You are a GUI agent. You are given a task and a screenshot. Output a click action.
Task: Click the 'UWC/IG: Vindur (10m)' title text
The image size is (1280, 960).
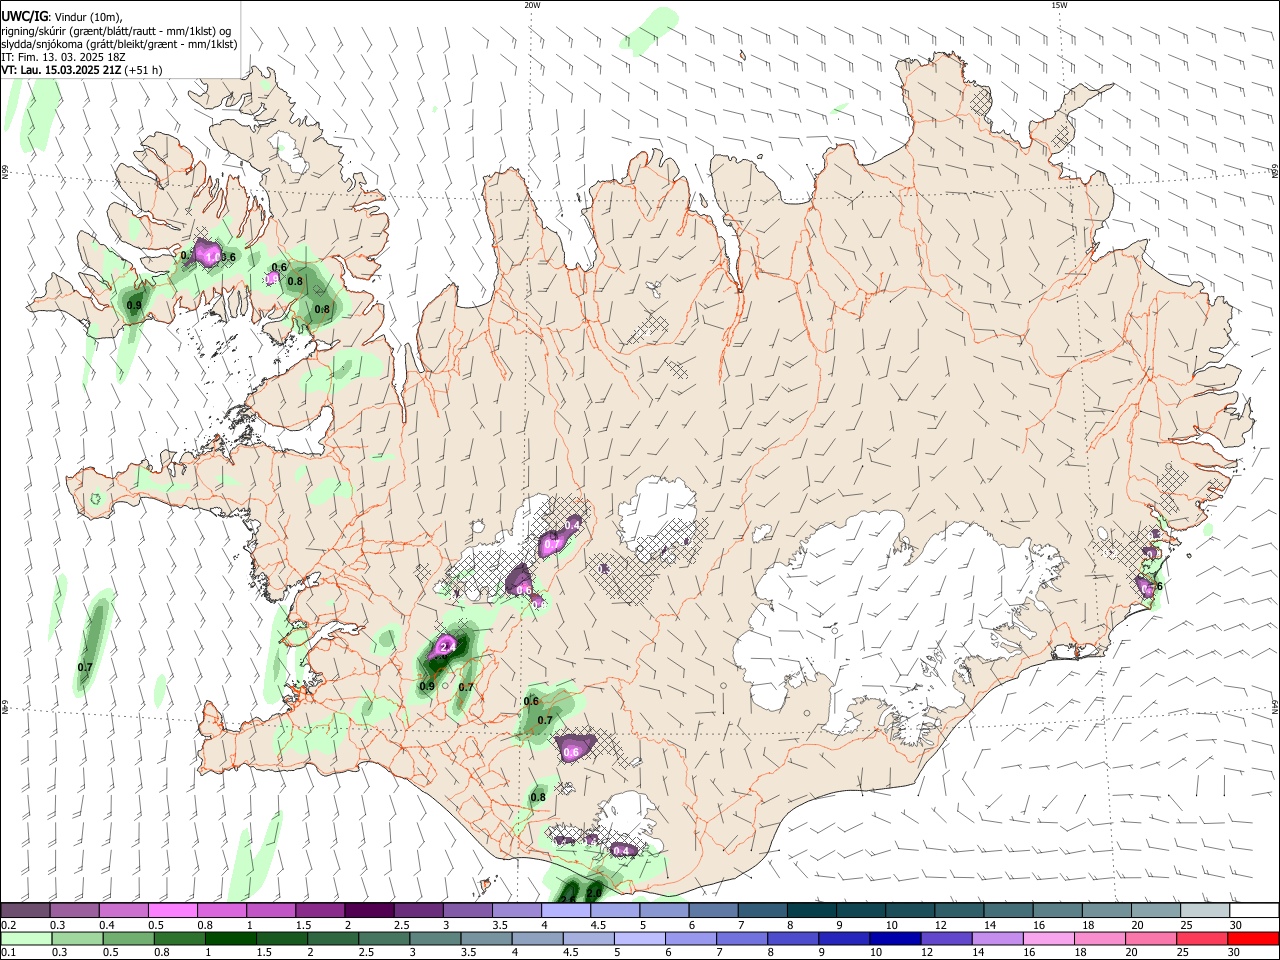[x=62, y=17]
